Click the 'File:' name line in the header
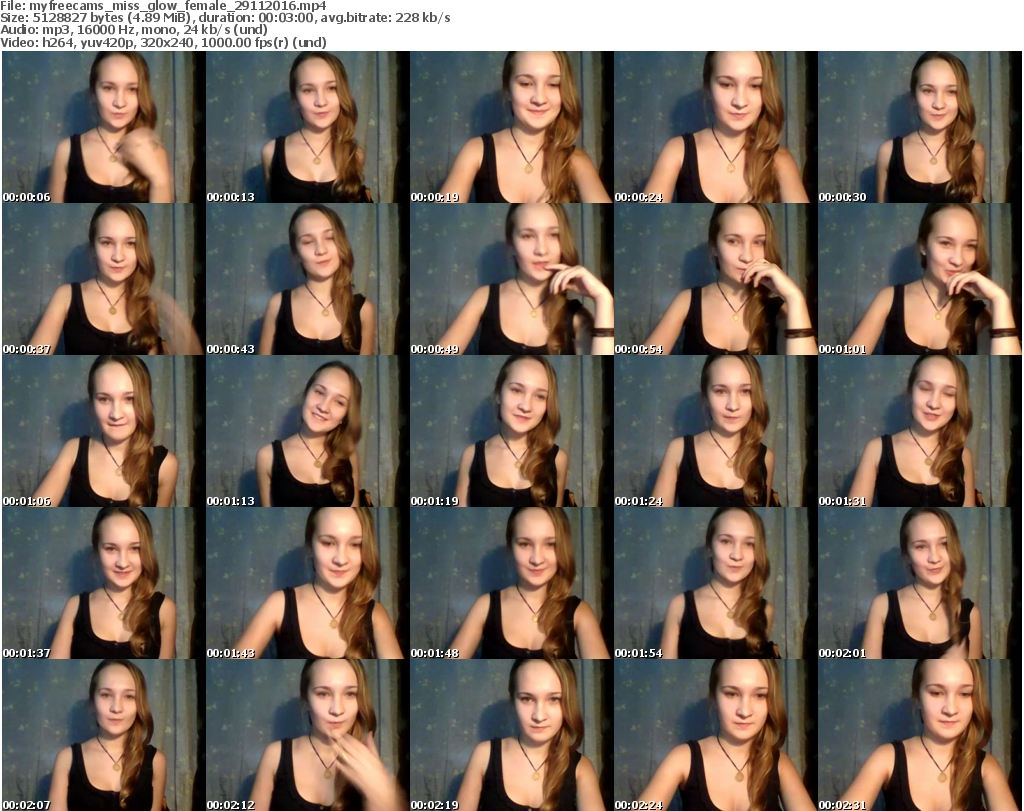Screen dimensions: 1024x811 click(x=163, y=6)
